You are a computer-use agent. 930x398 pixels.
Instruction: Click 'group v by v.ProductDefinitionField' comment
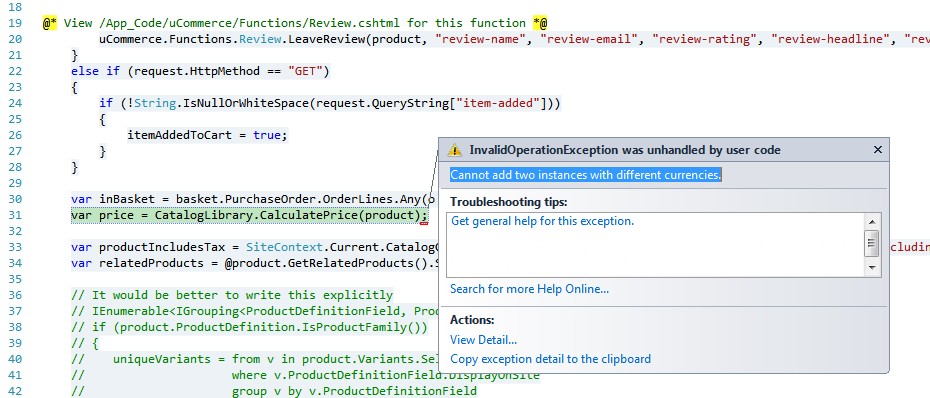click(354, 391)
